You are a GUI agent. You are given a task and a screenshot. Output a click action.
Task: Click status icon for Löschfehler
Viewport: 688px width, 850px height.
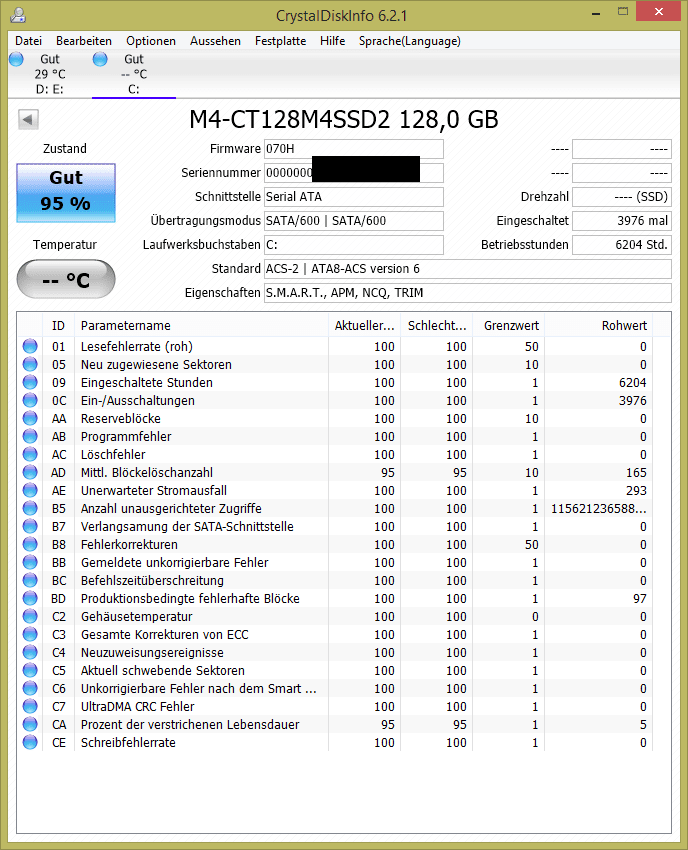[x=30, y=454]
